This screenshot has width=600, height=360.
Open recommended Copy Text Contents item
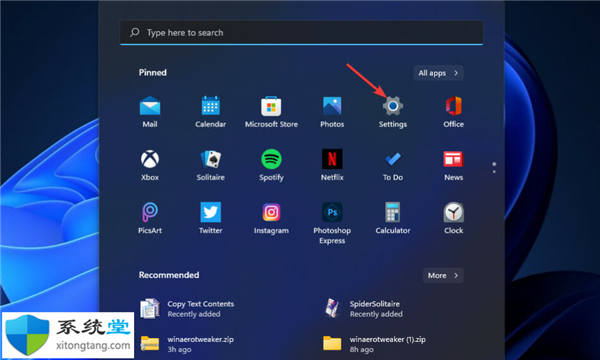[x=187, y=309]
